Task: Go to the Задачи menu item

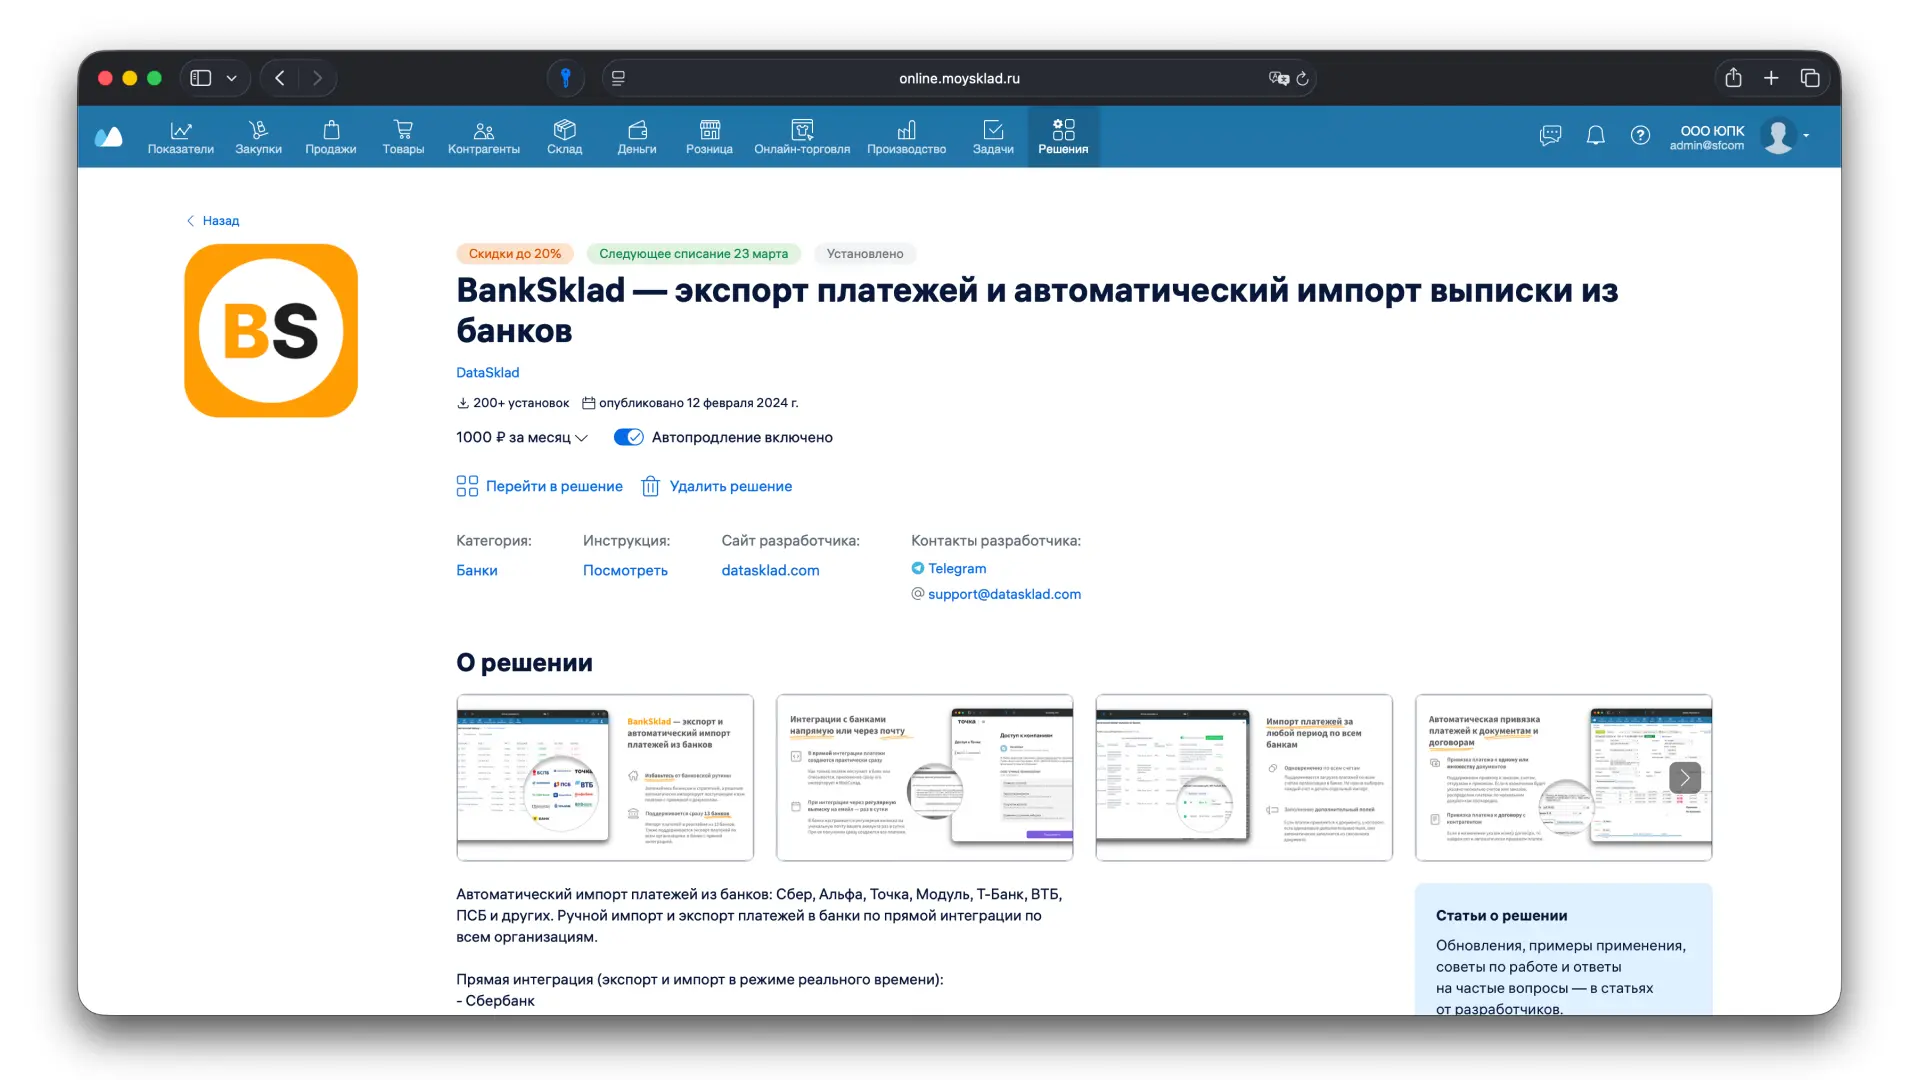Action: [992, 136]
